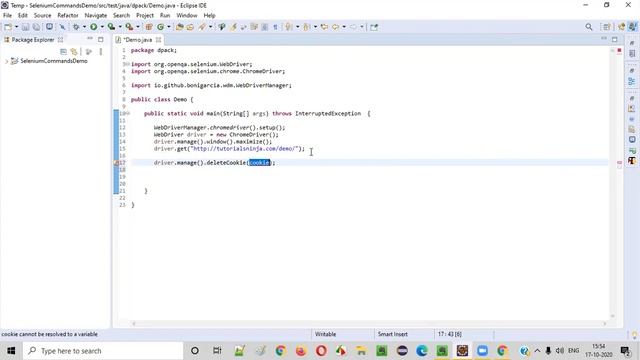Click the Save icon in toolbar
The width and height of the screenshot is (640, 360).
tap(25, 27)
